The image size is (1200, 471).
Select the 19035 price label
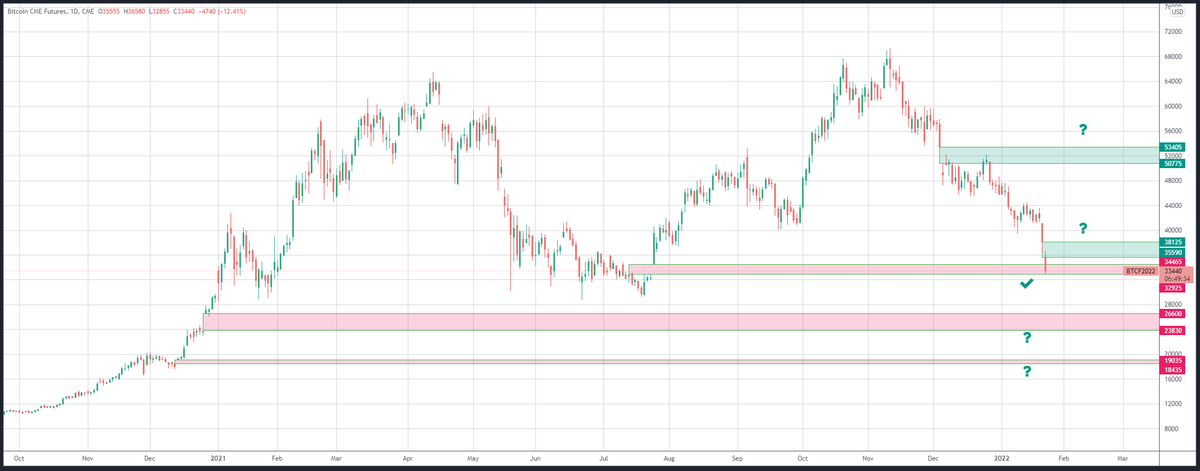pos(1173,361)
